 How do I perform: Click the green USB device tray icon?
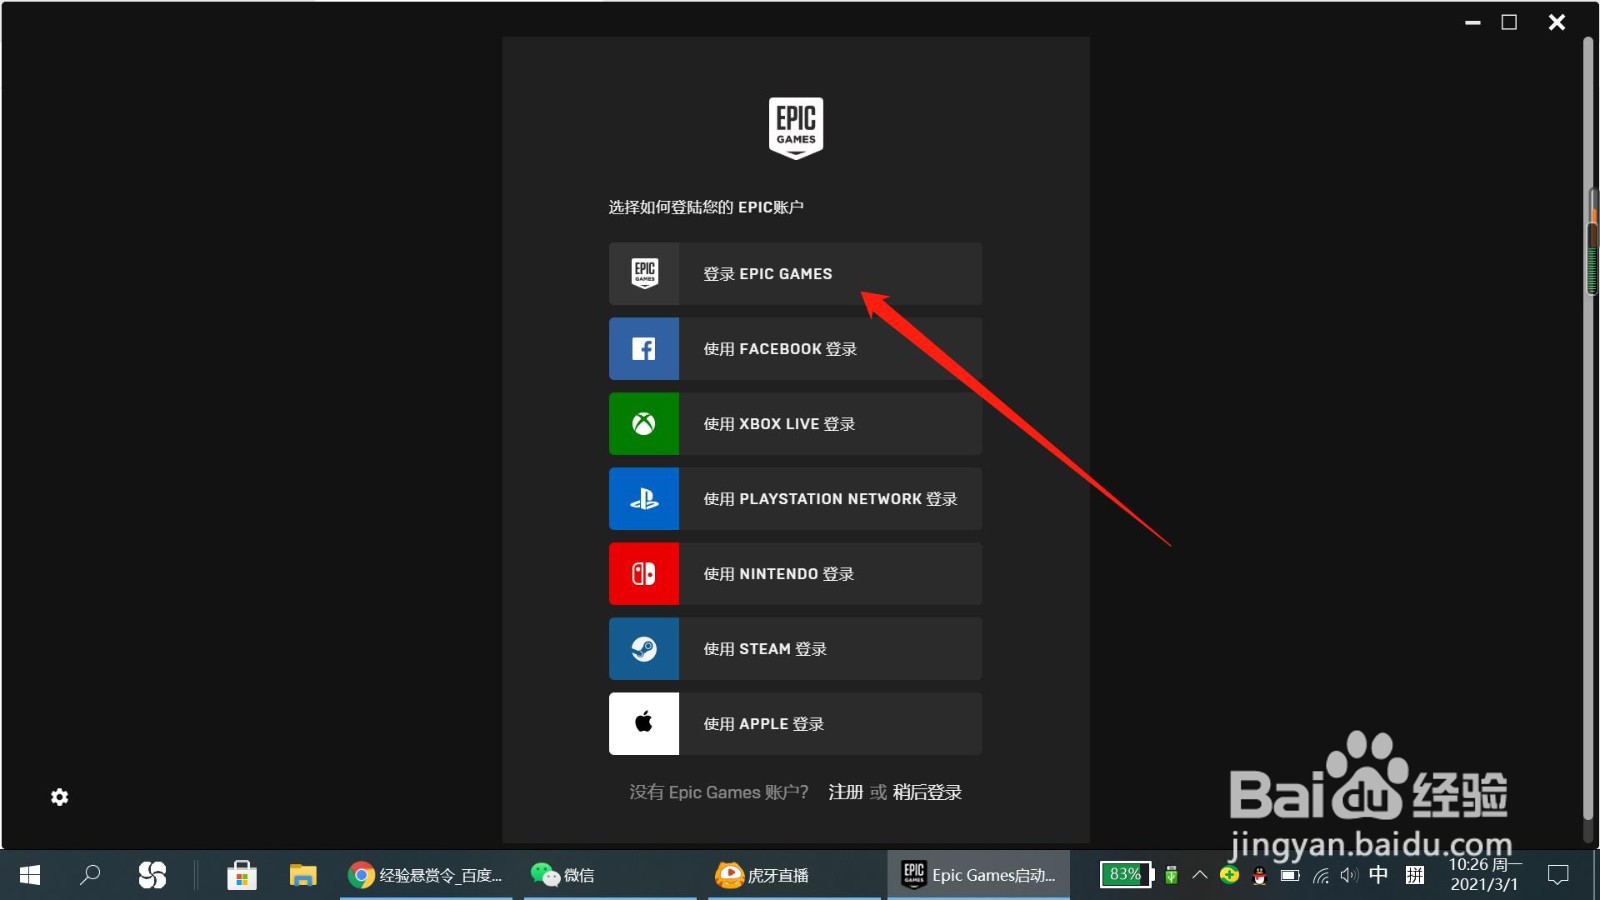[x=1171, y=876]
